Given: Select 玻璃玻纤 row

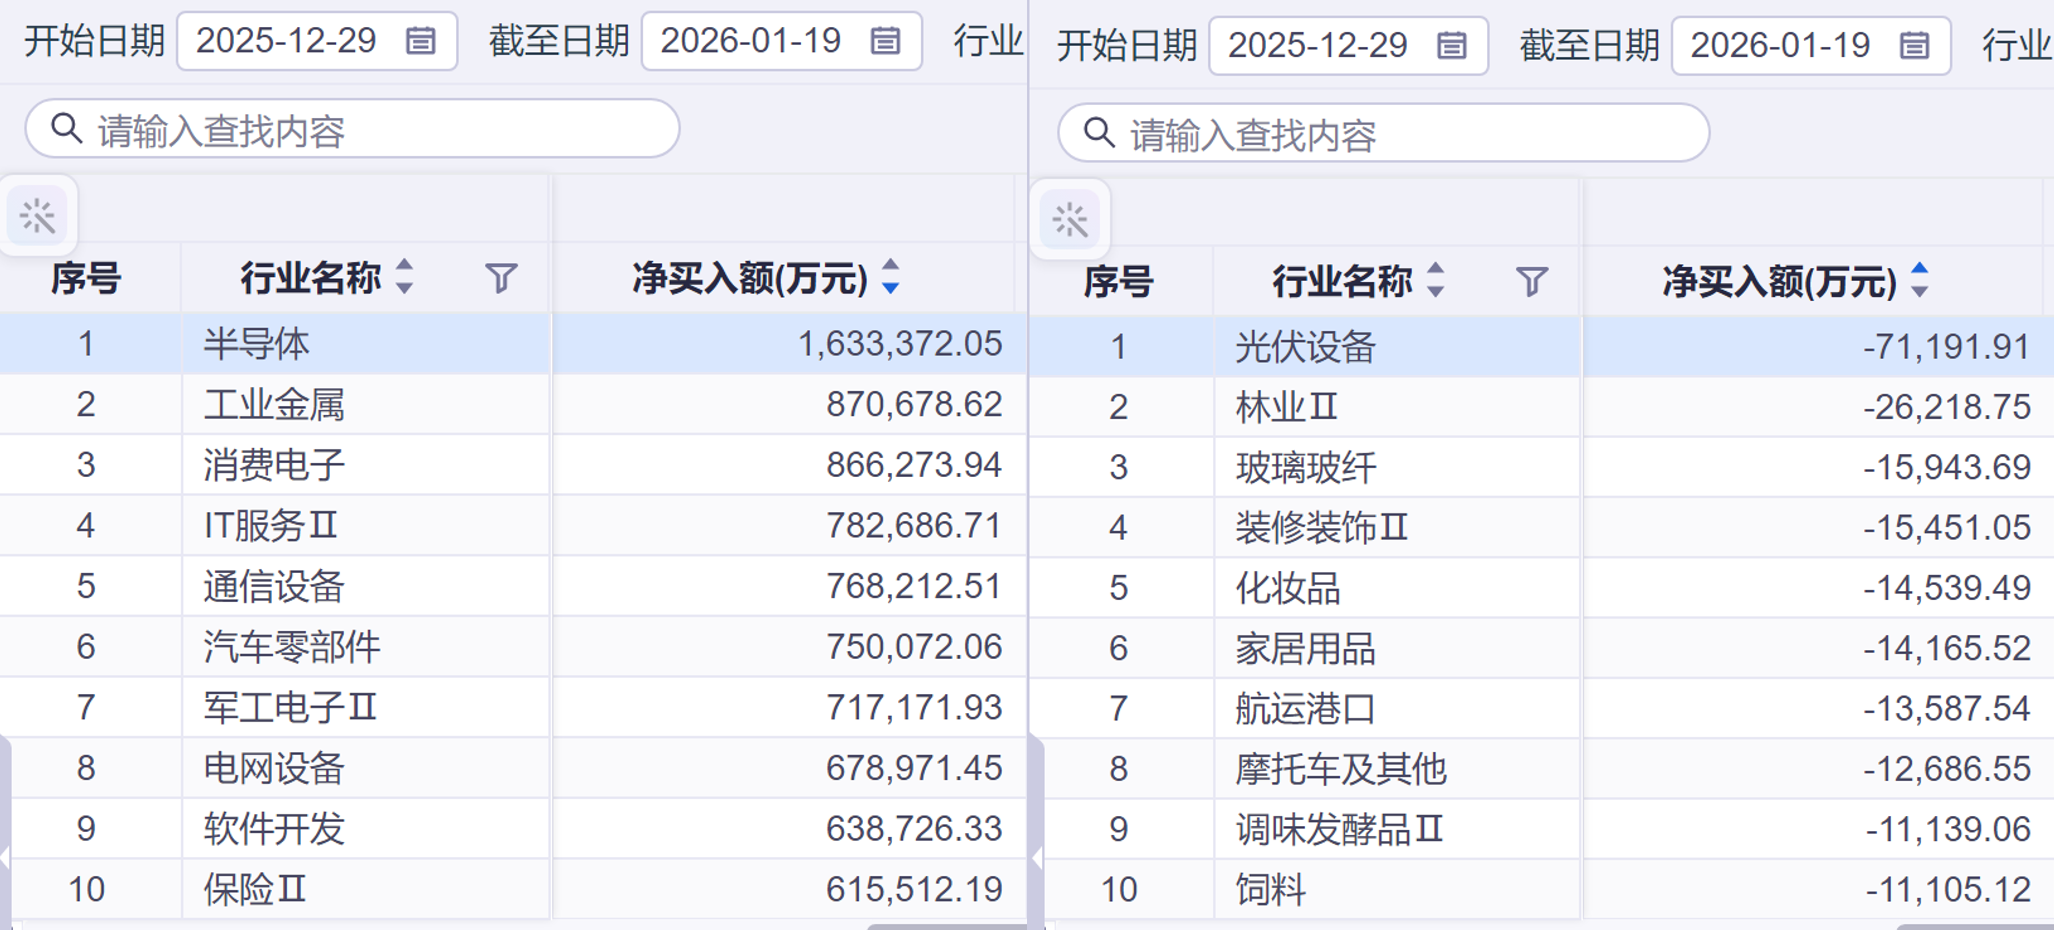Looking at the screenshot, I should 1542,467.
